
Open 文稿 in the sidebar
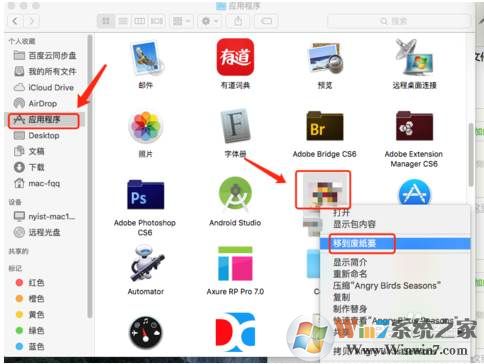click(x=29, y=151)
